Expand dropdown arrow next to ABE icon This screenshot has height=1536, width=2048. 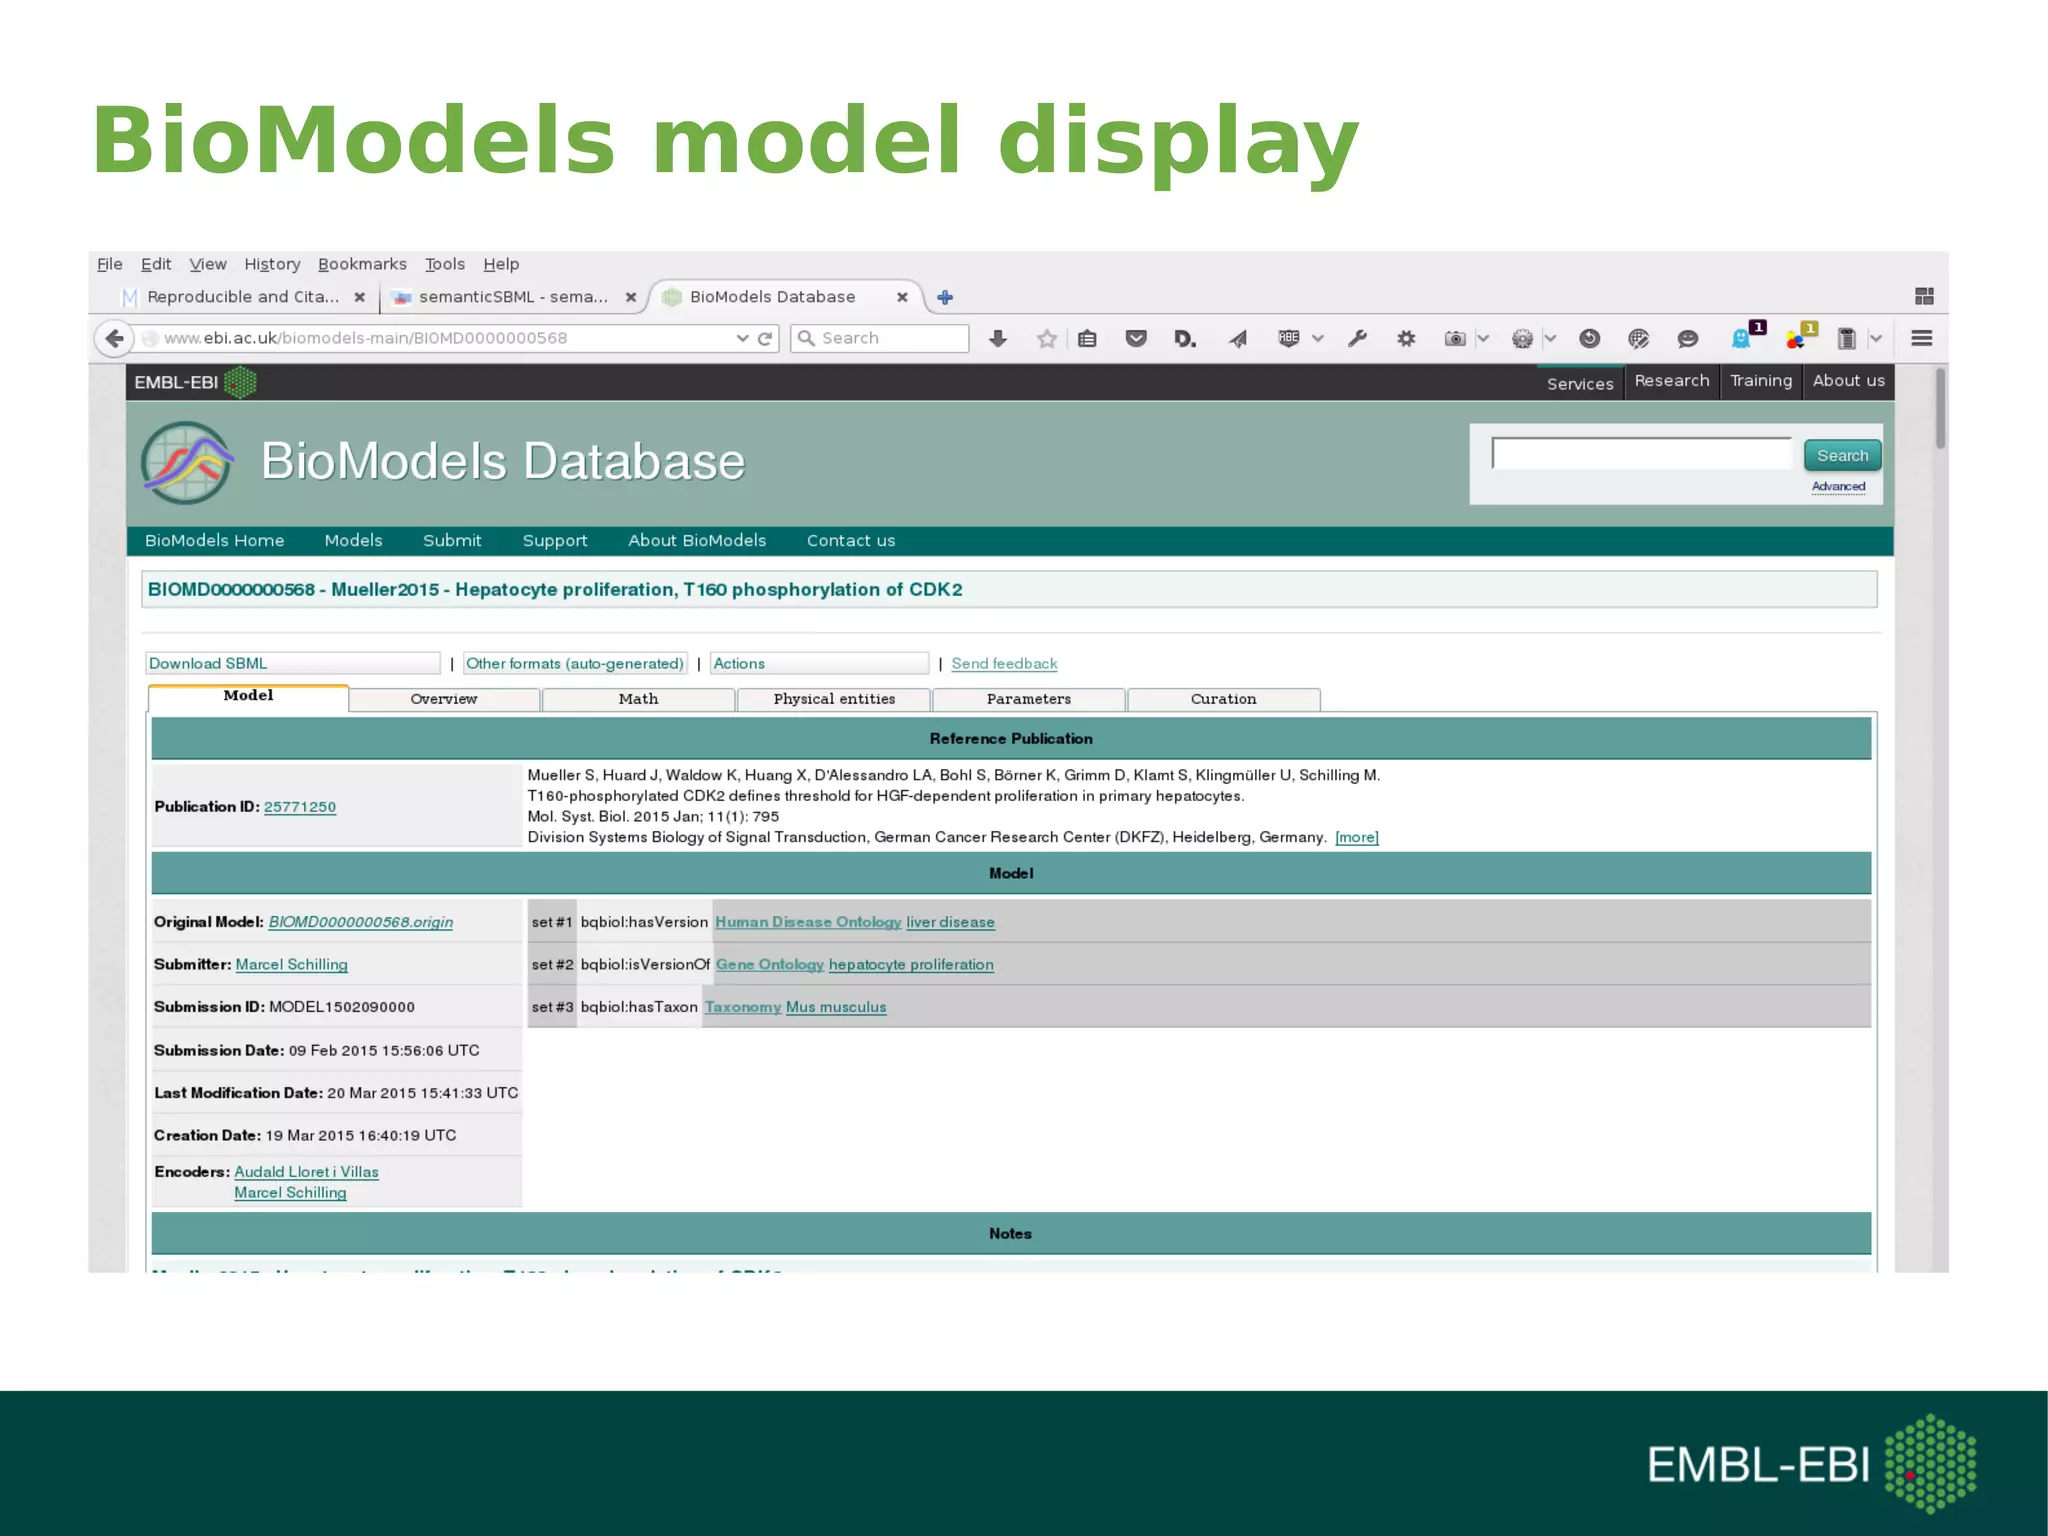(x=1318, y=339)
